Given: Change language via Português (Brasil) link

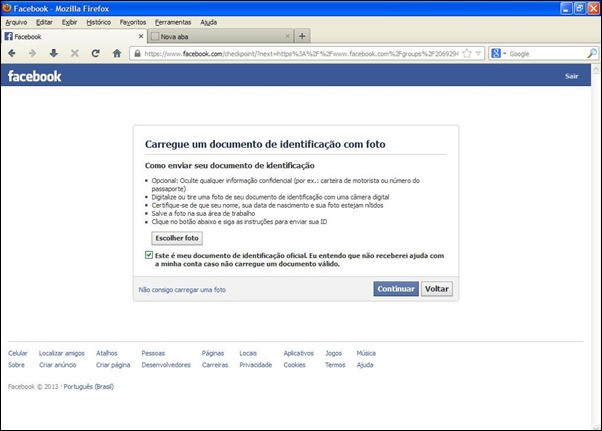Looking at the screenshot, I should [x=89, y=386].
